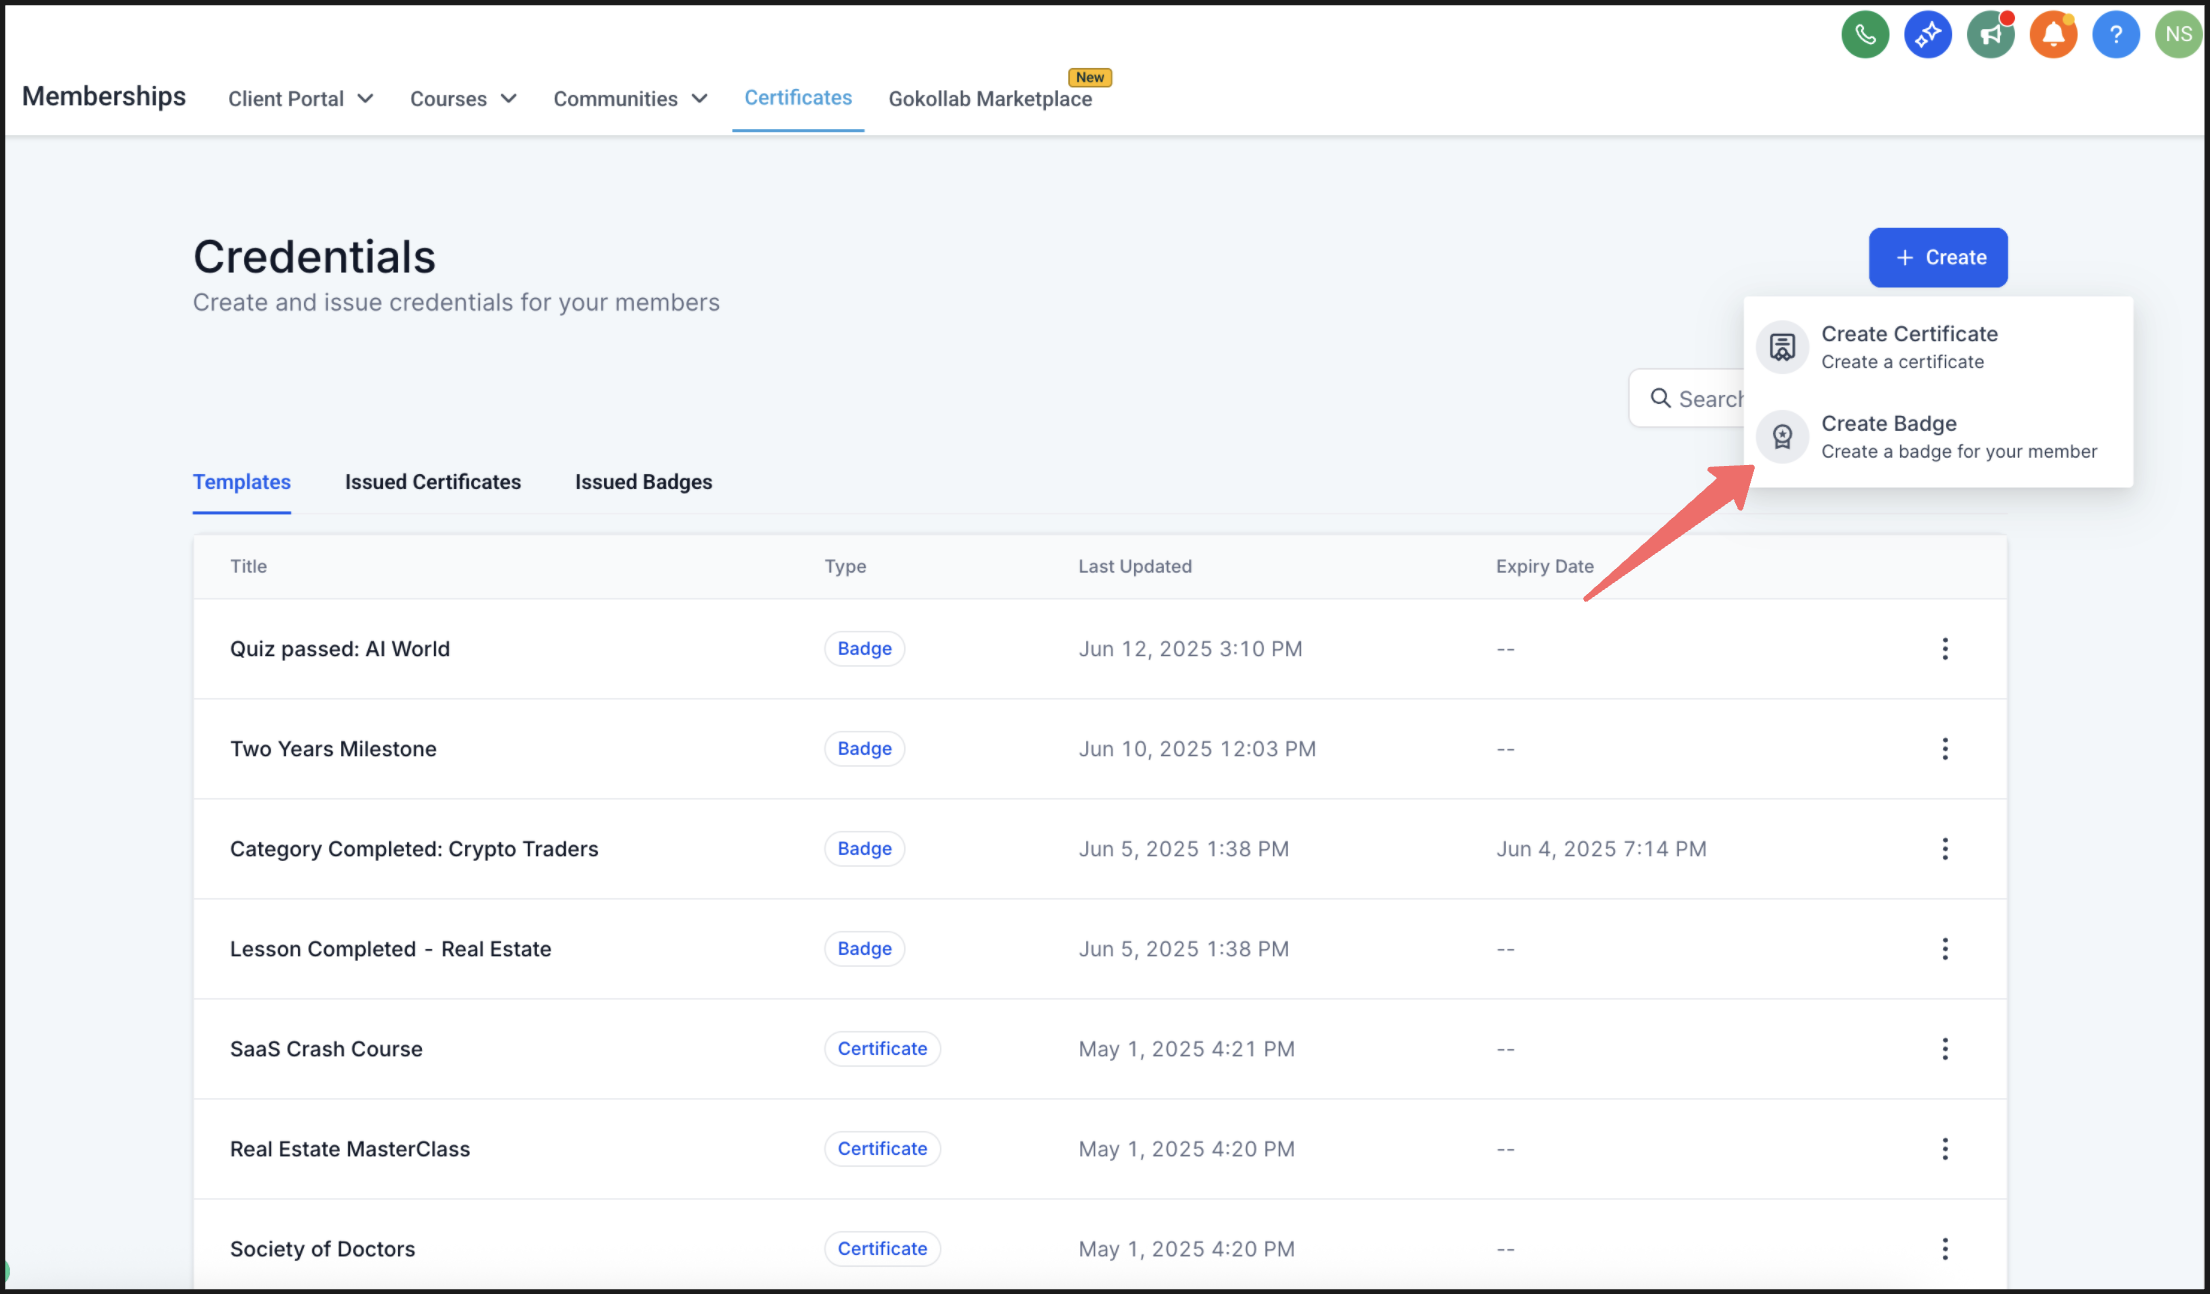Open three-dot menu for SaaS Crash Course
This screenshot has height=1294, width=2210.
pyautogui.click(x=1945, y=1049)
